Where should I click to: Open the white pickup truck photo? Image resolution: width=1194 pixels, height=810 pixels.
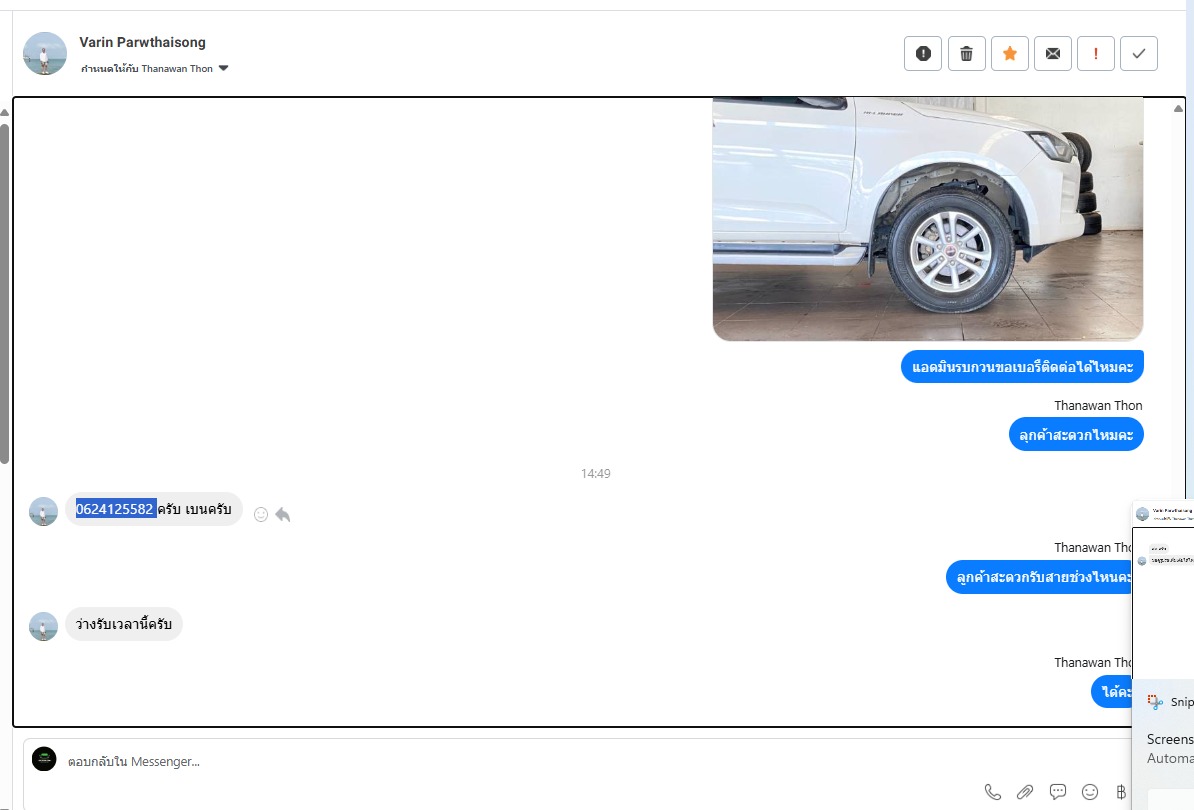tap(927, 219)
